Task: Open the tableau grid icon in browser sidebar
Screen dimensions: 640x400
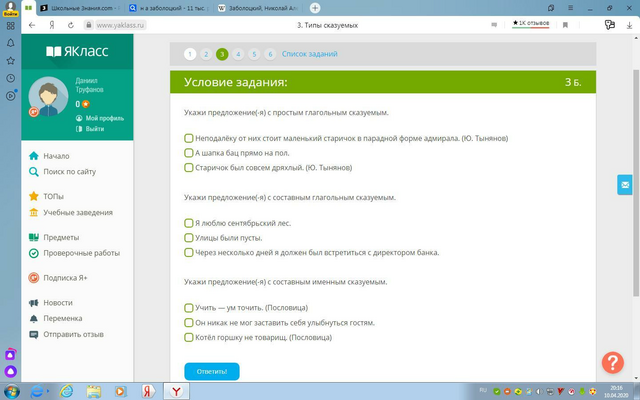Action: pyautogui.click(x=11, y=26)
